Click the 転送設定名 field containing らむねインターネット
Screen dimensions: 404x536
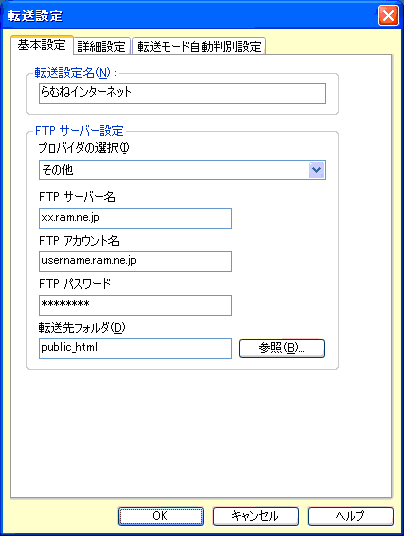[182, 93]
